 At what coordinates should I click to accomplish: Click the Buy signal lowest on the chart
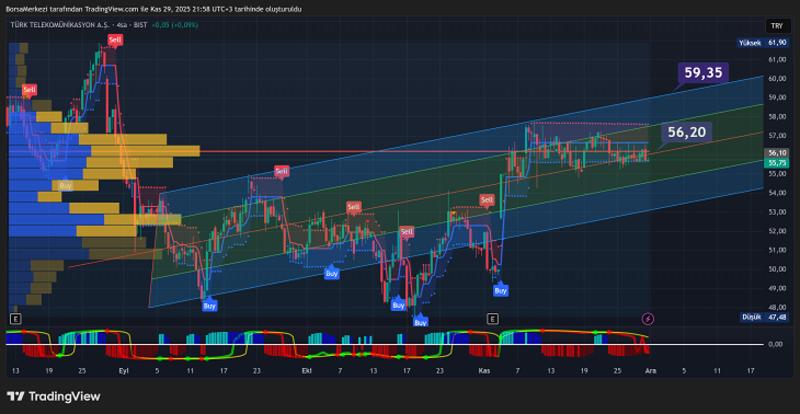pos(420,323)
